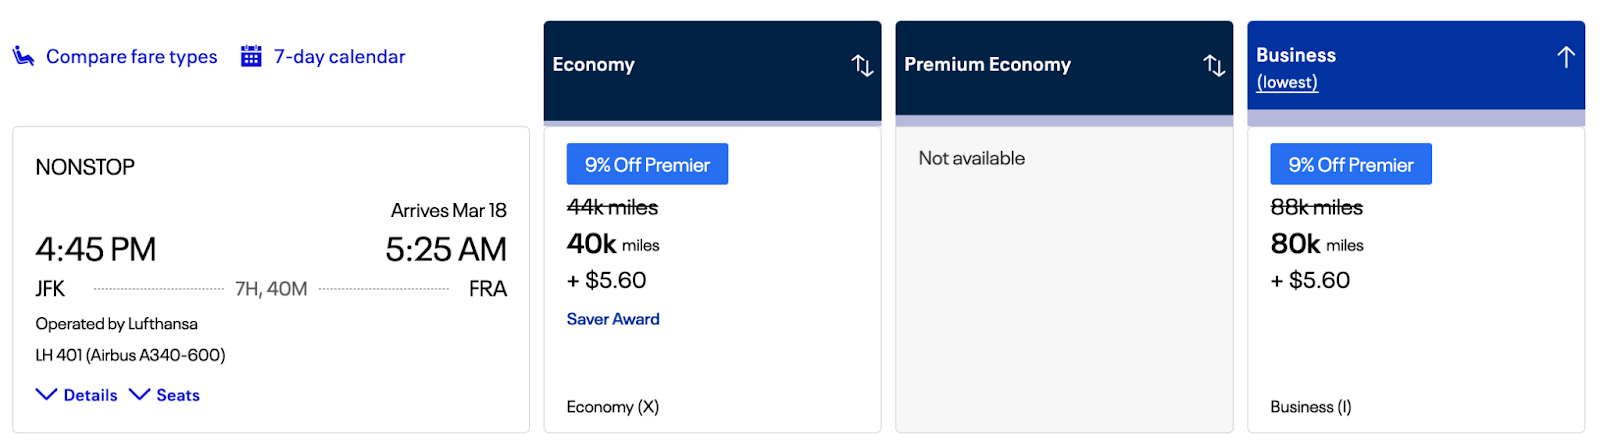Click the (lowest) link under Business
The width and height of the screenshot is (1600, 445).
click(1287, 82)
